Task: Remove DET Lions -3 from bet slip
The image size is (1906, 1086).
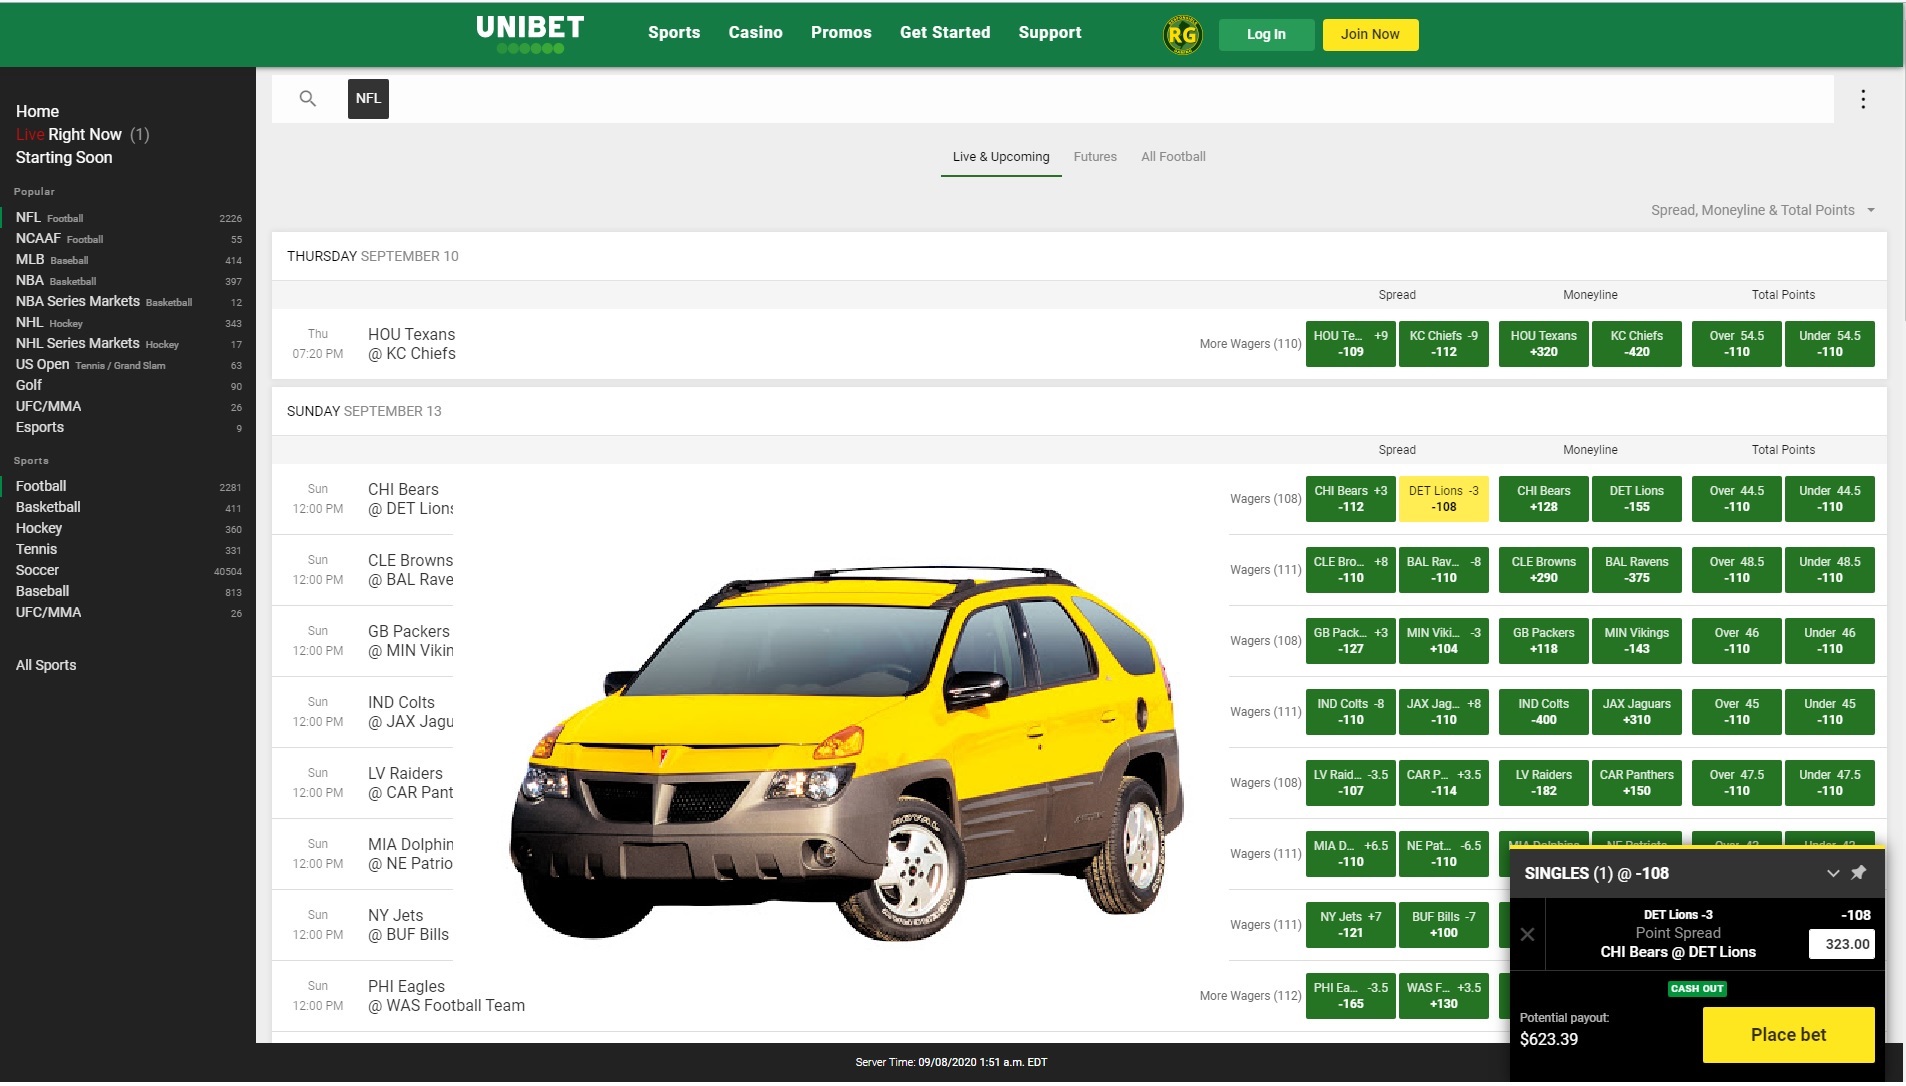Action: point(1527,934)
